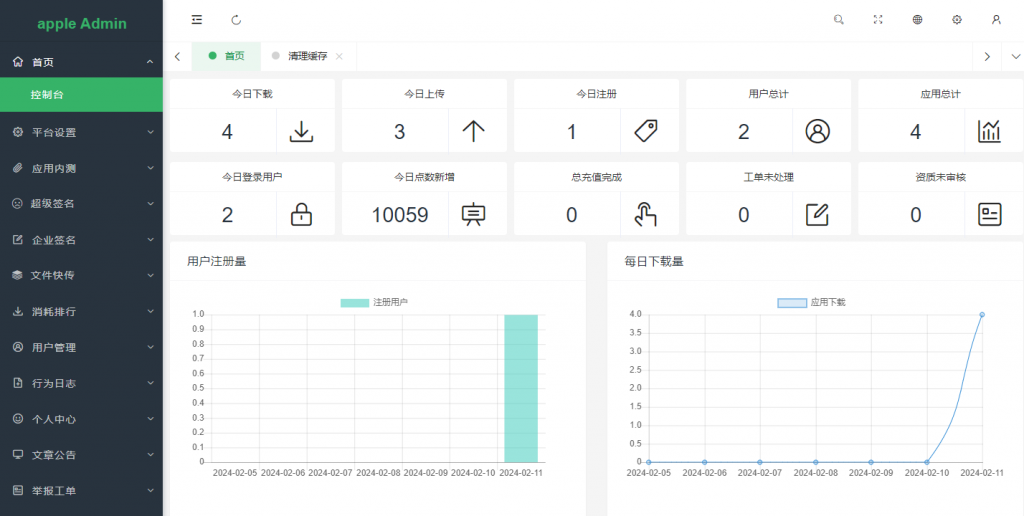
Task: Select the 首页 tab
Action: click(x=227, y=56)
